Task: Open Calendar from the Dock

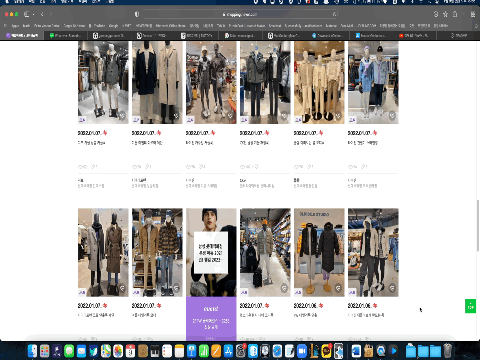Action: (x=130, y=351)
